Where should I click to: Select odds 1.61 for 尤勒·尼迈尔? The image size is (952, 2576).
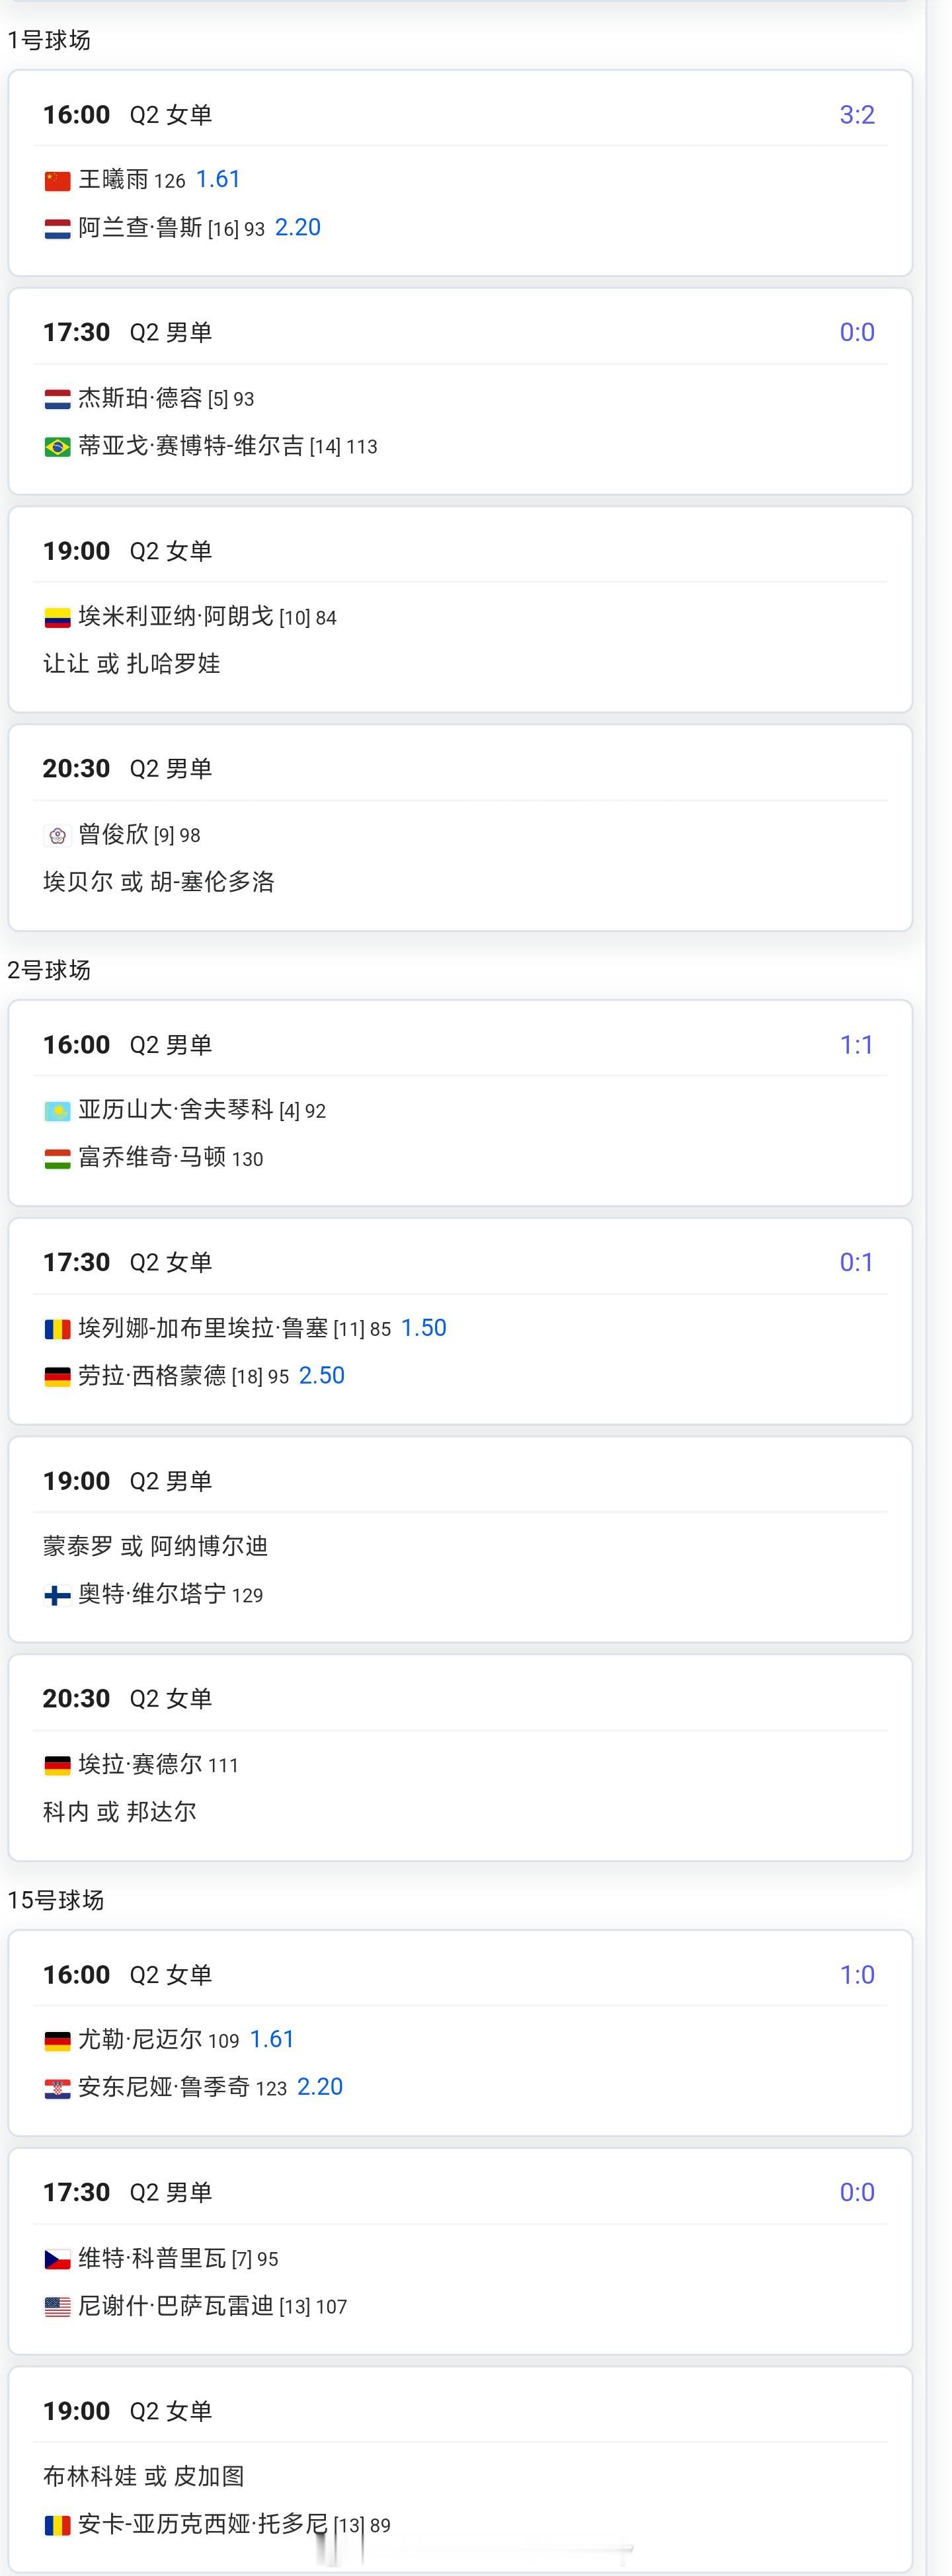(x=272, y=2039)
